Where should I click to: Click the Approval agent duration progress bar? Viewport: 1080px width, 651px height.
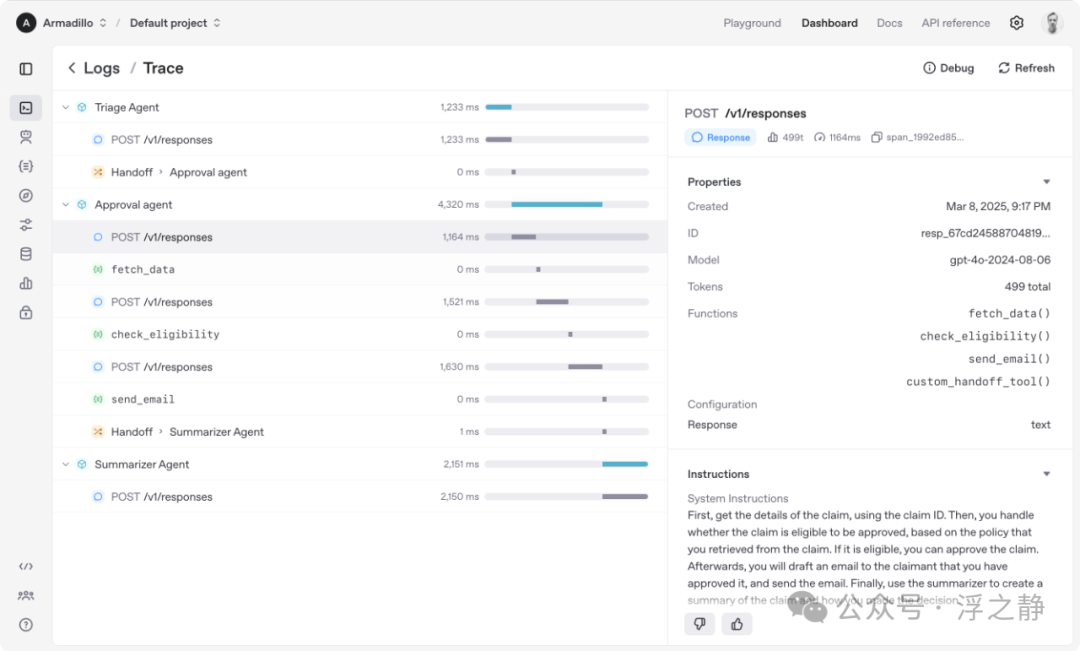[557, 204]
